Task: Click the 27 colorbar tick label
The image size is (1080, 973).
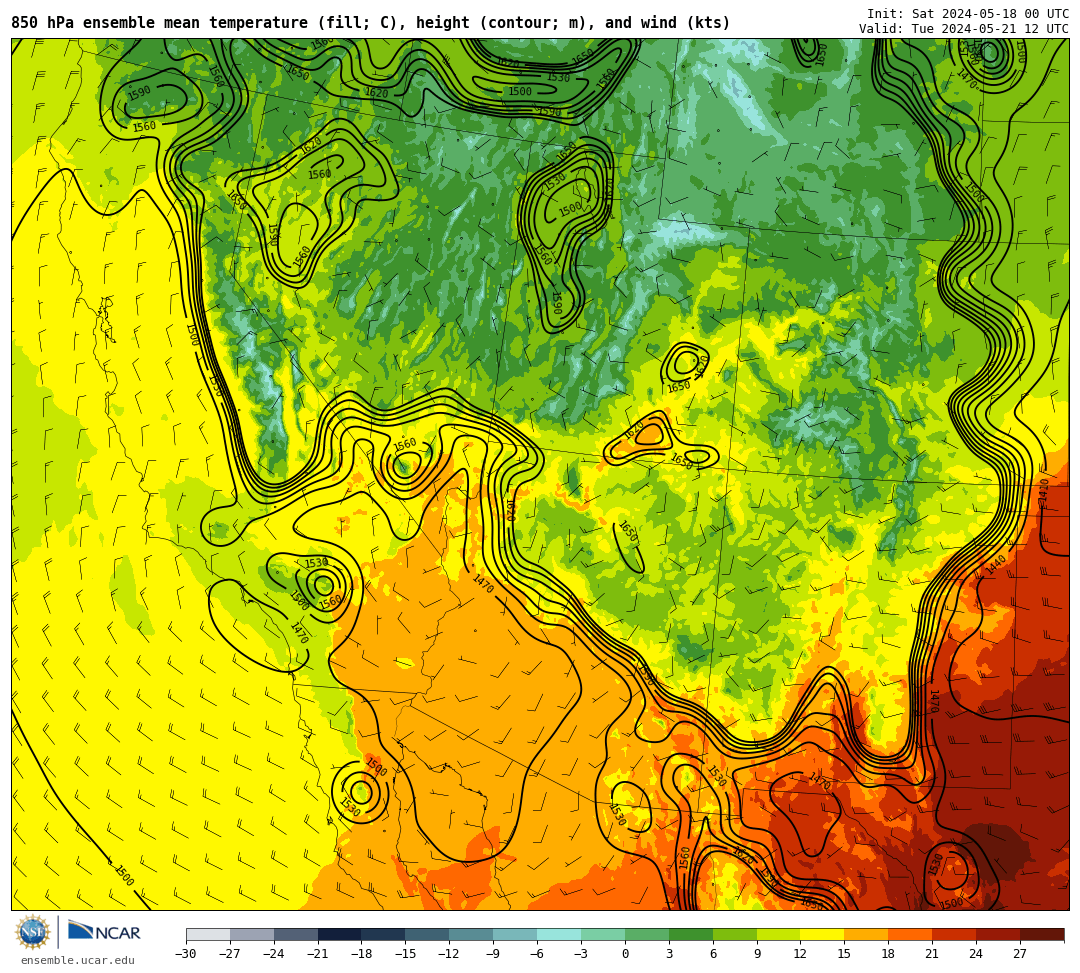Action: (x=1020, y=954)
